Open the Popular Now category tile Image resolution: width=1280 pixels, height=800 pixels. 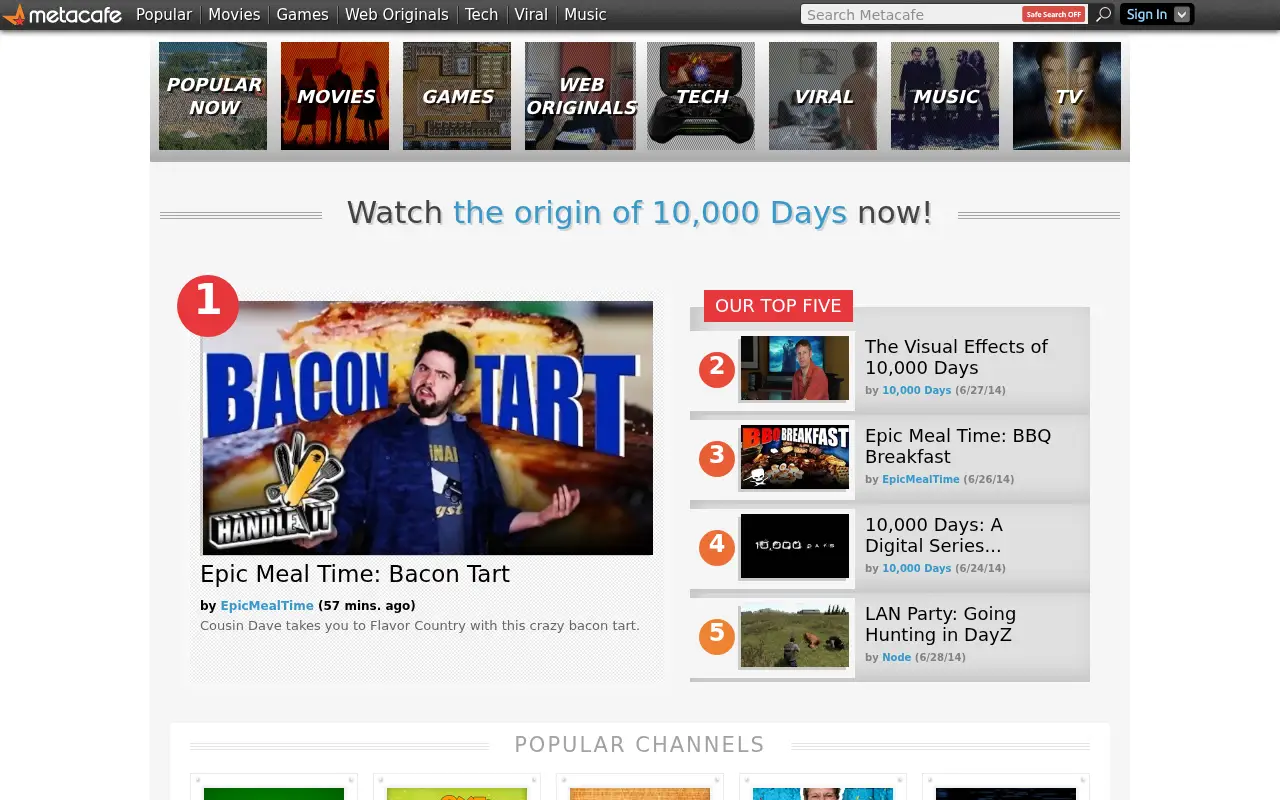tap(213, 96)
